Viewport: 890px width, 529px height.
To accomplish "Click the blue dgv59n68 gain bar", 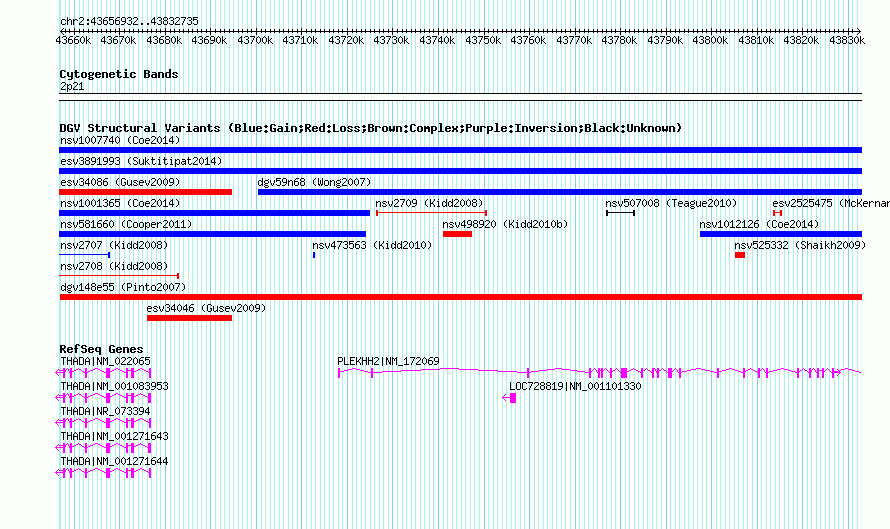I will 560,192.
